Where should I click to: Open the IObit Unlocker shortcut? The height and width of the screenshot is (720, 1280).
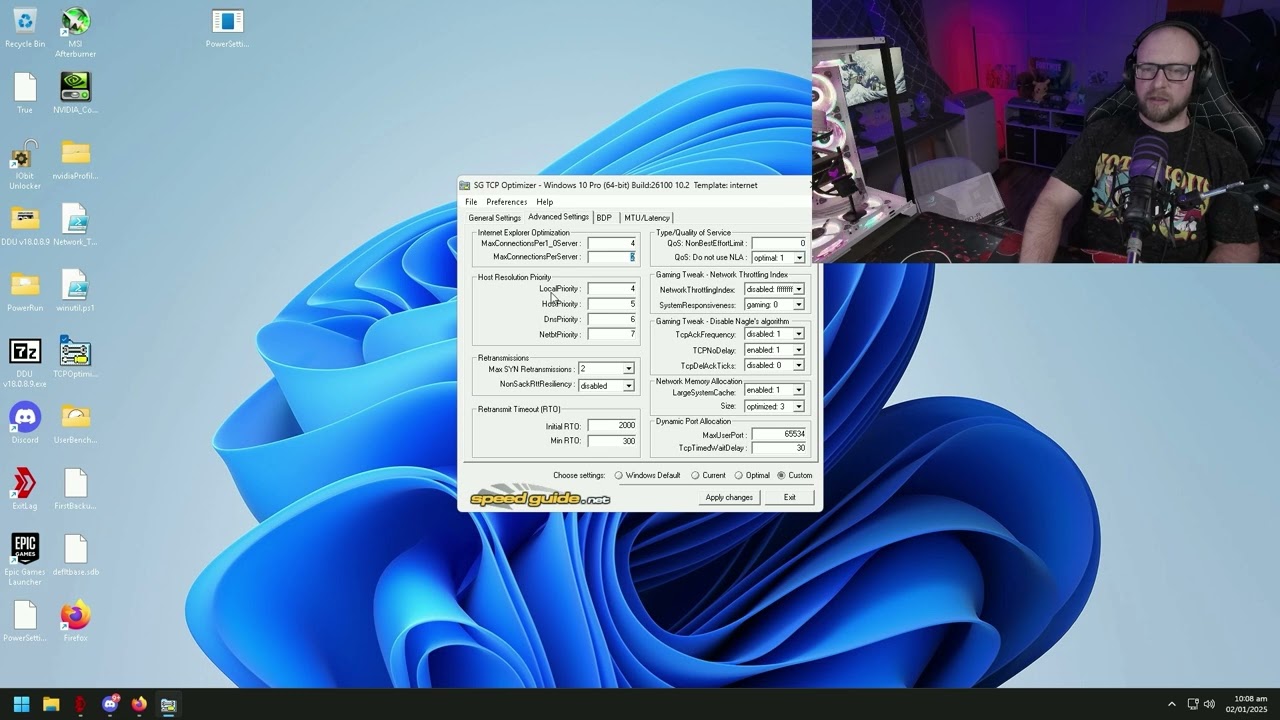[25, 165]
